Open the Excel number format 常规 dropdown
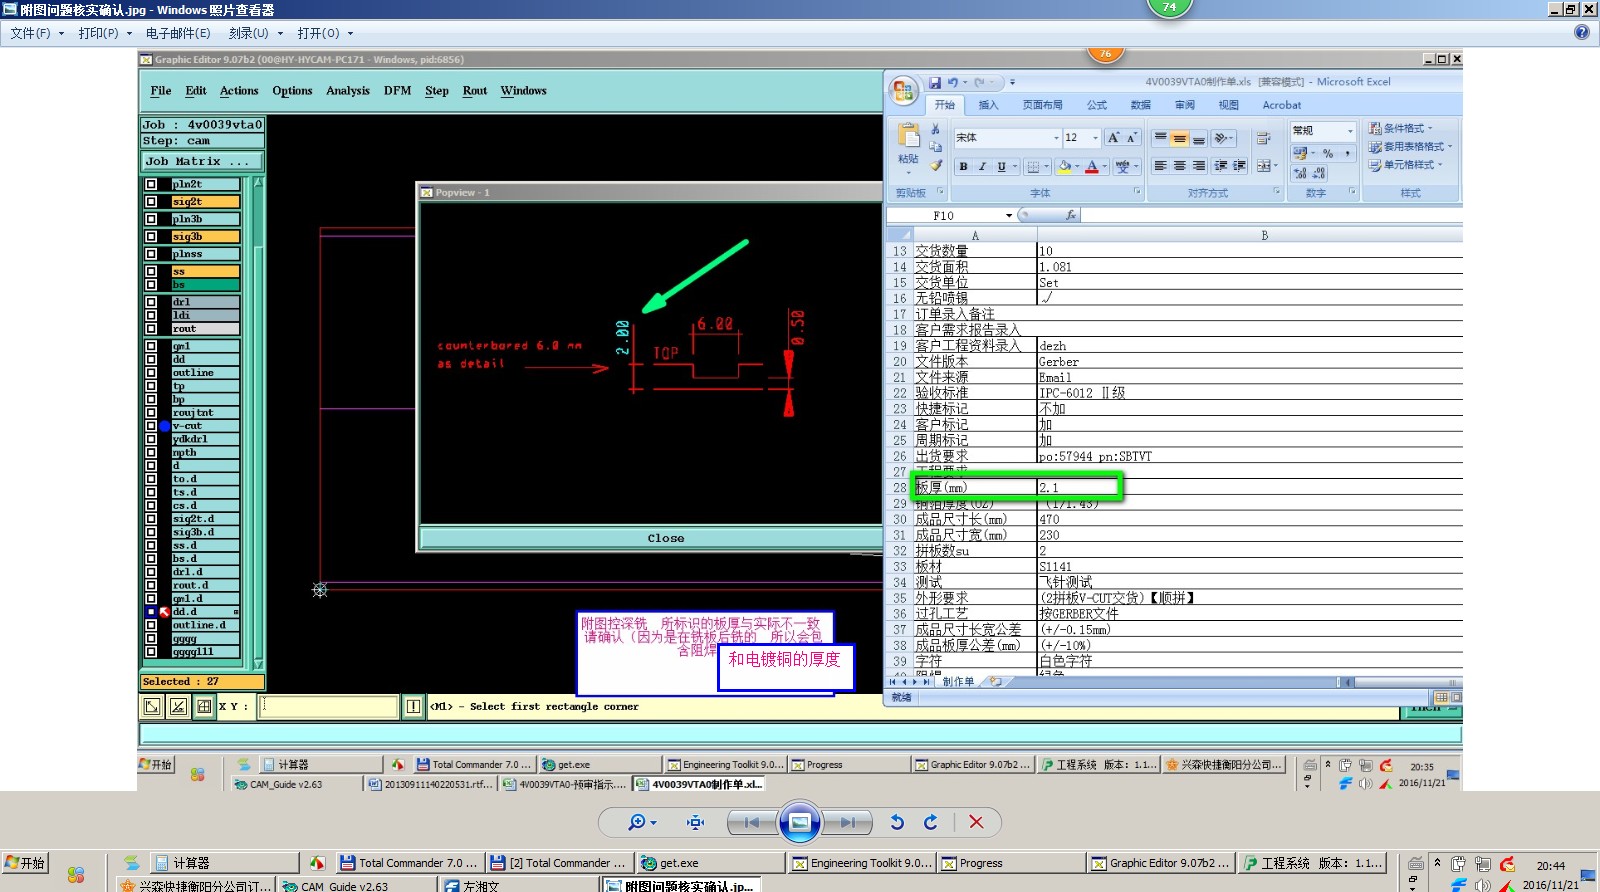Screen dimensions: 1600x892 click(1350, 131)
